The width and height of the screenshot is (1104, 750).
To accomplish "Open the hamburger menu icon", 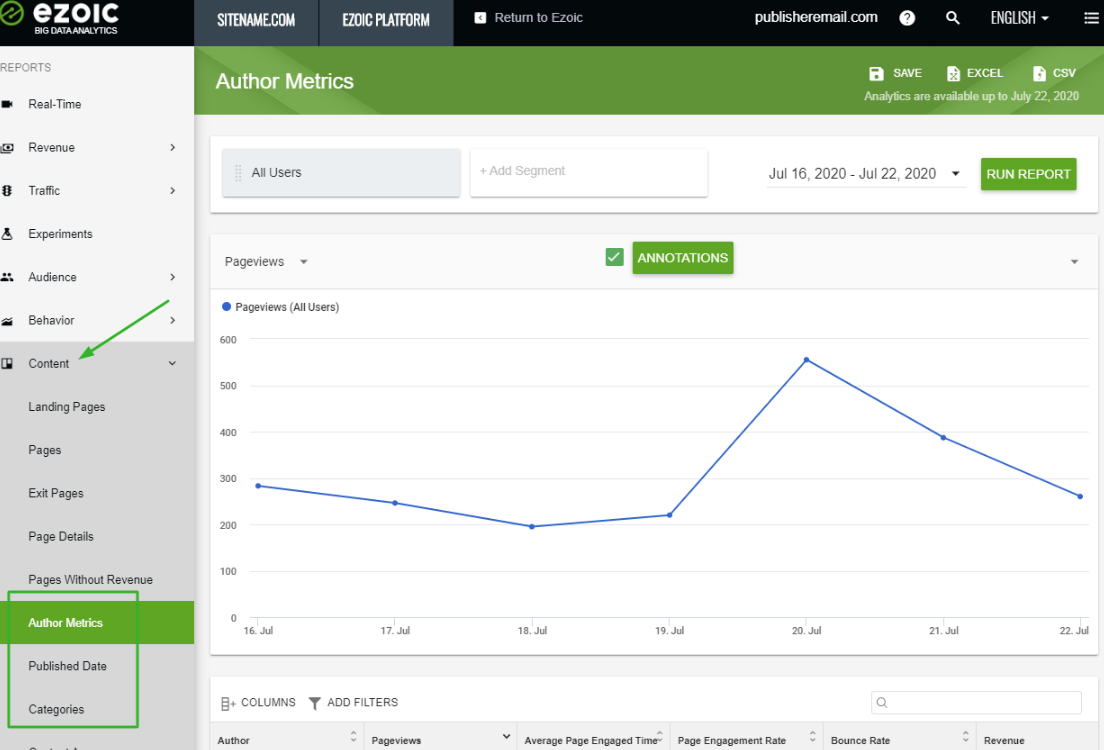I will (x=1091, y=18).
